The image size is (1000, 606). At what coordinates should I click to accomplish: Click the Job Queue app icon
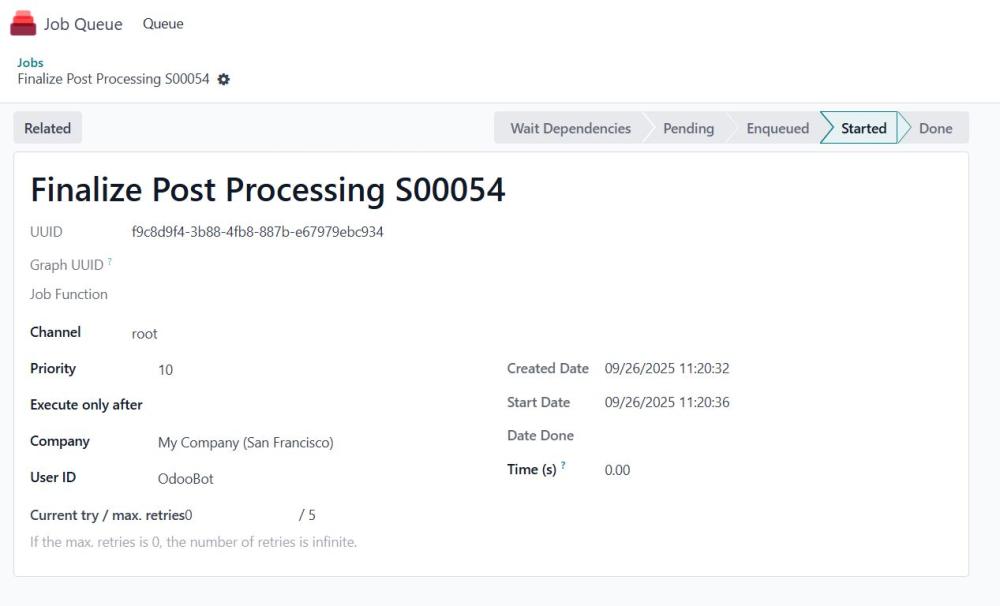23,24
